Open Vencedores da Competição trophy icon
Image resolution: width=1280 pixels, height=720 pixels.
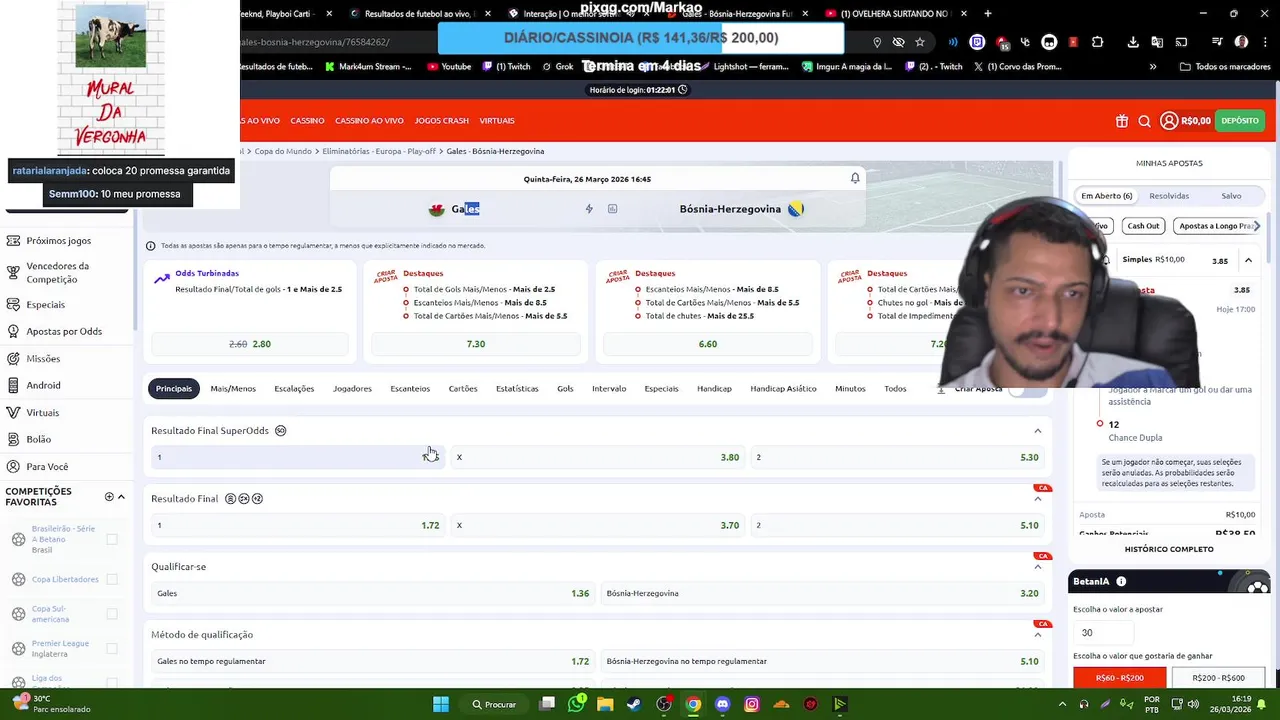[x=13, y=272]
